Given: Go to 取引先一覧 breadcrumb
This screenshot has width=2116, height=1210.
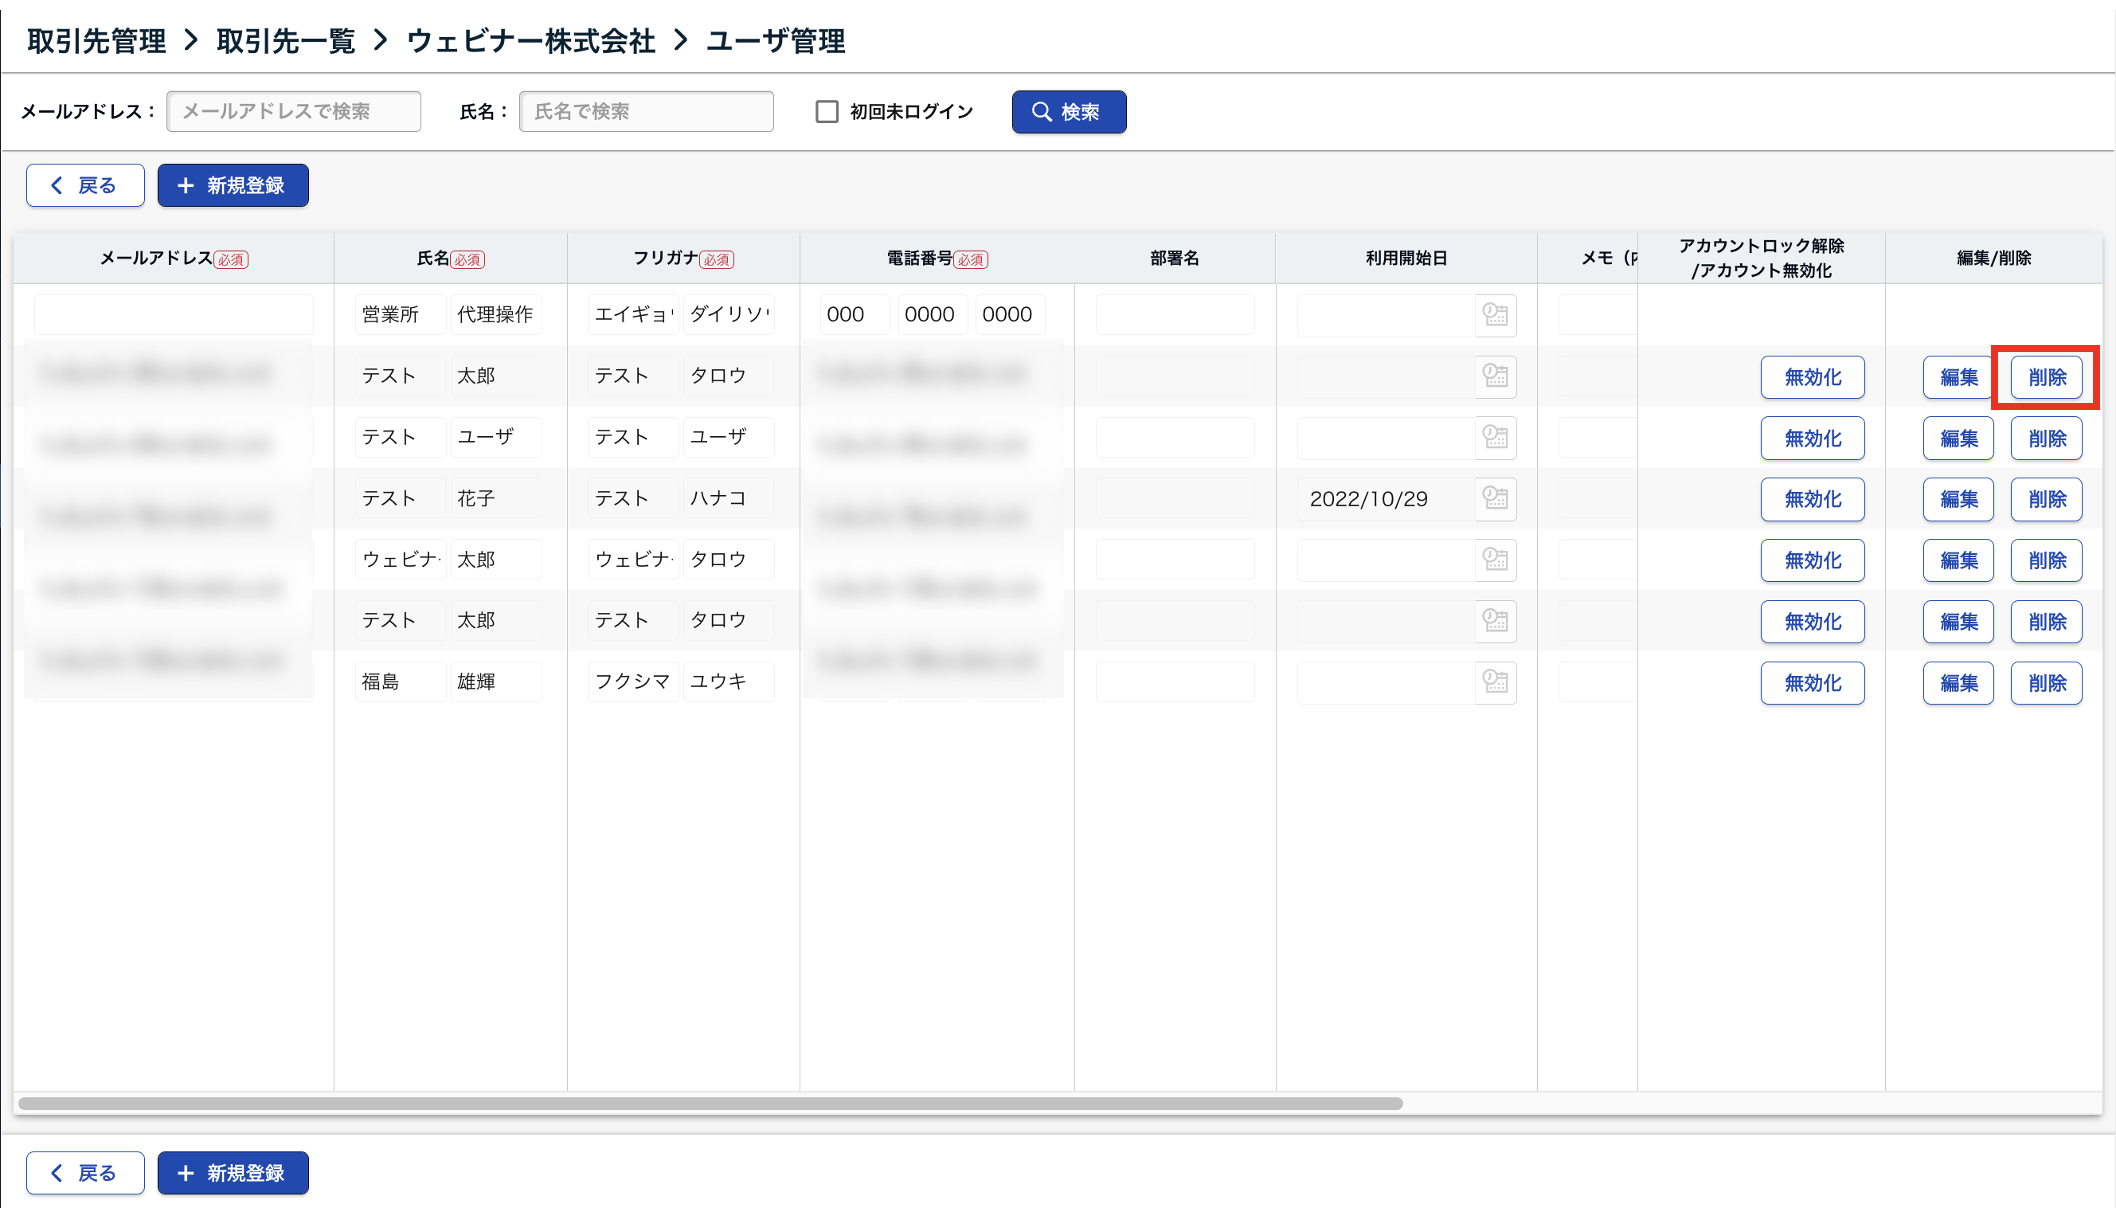Looking at the screenshot, I should click(286, 41).
